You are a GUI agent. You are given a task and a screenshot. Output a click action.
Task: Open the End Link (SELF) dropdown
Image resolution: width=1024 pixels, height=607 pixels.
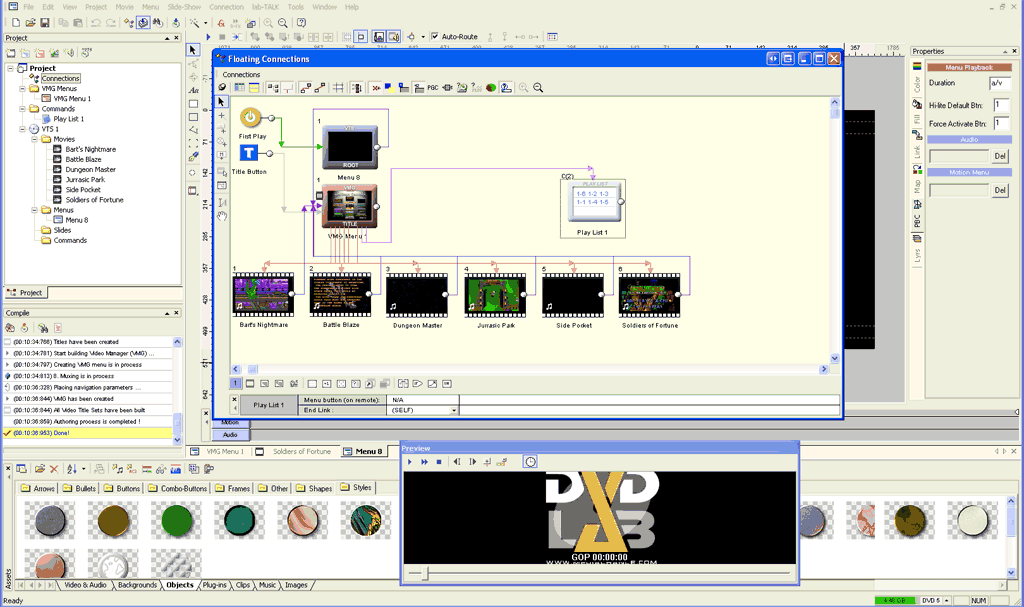pos(453,410)
